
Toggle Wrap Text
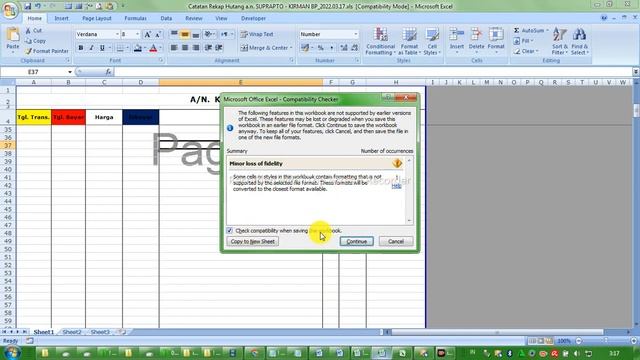(x=257, y=34)
